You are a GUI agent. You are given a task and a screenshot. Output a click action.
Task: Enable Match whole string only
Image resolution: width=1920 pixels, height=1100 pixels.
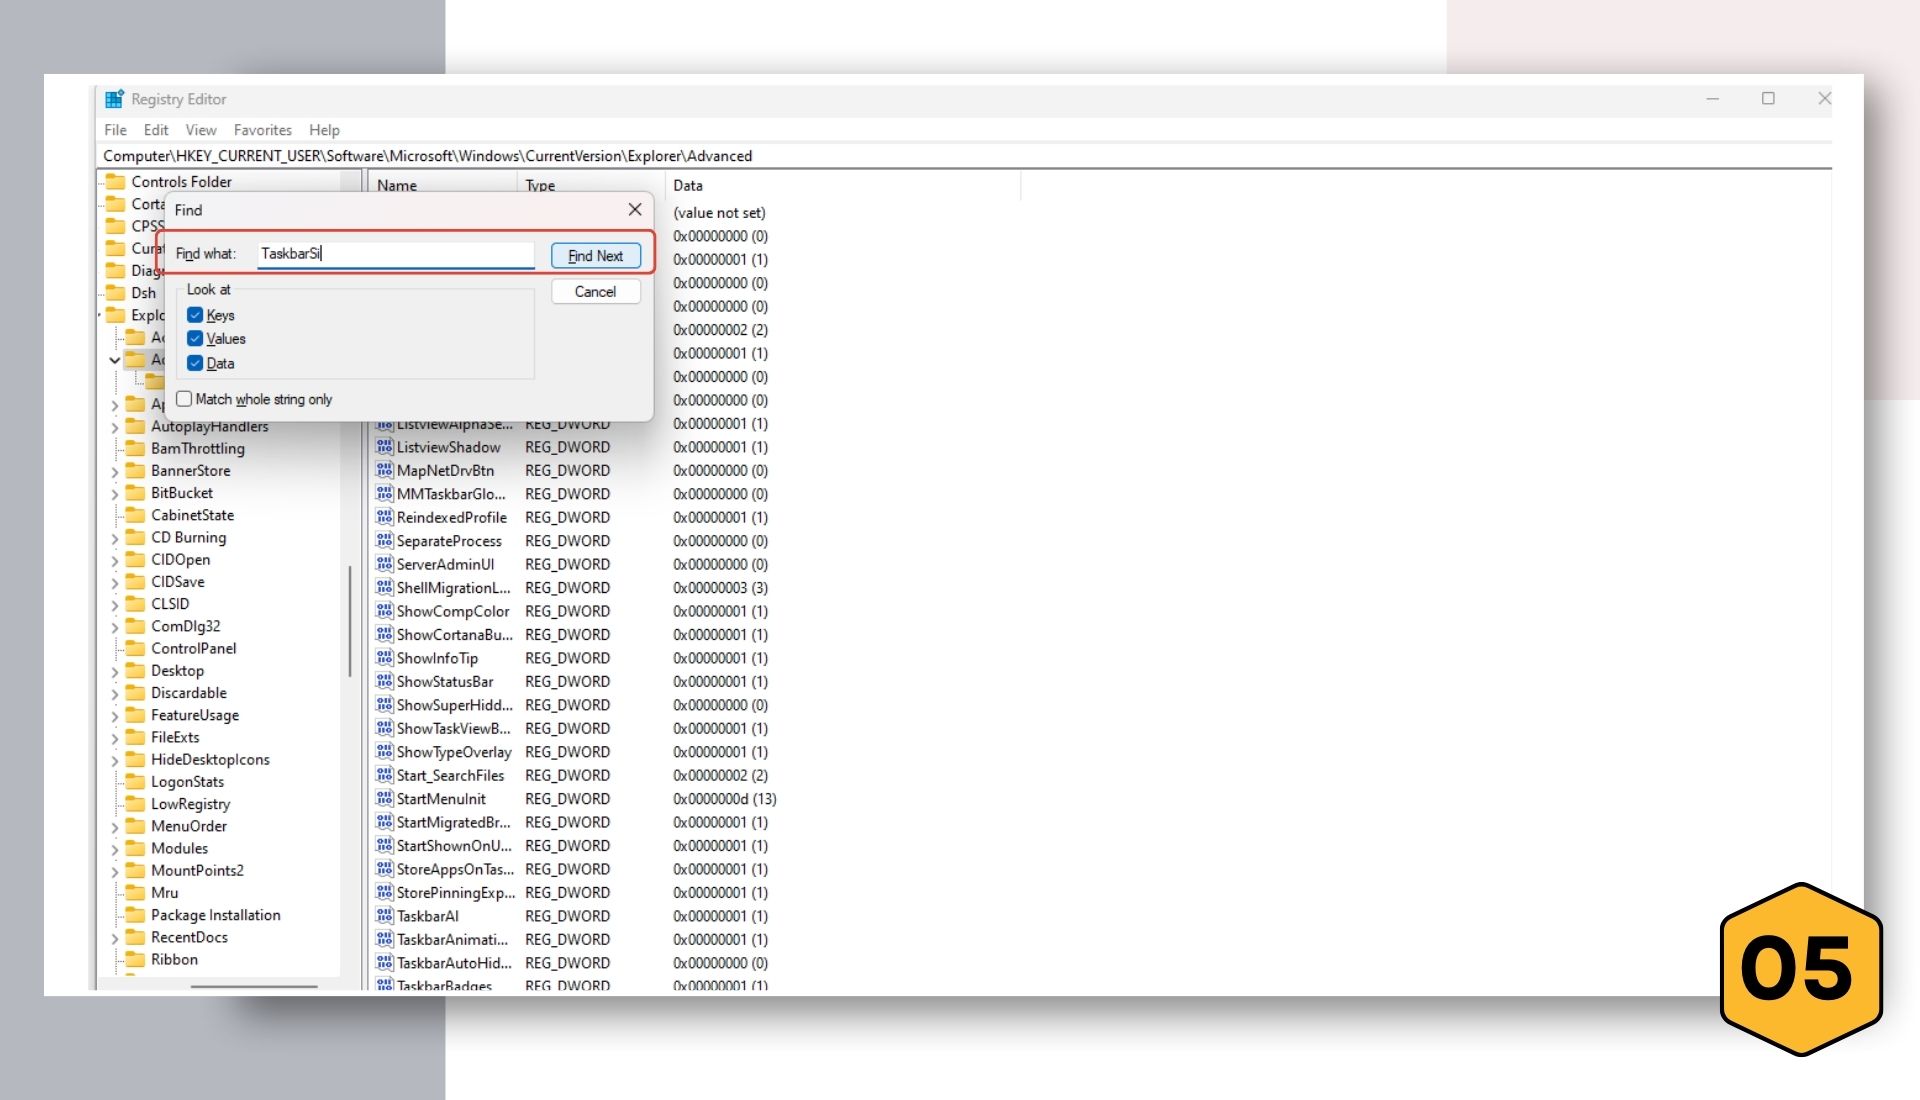coord(184,399)
